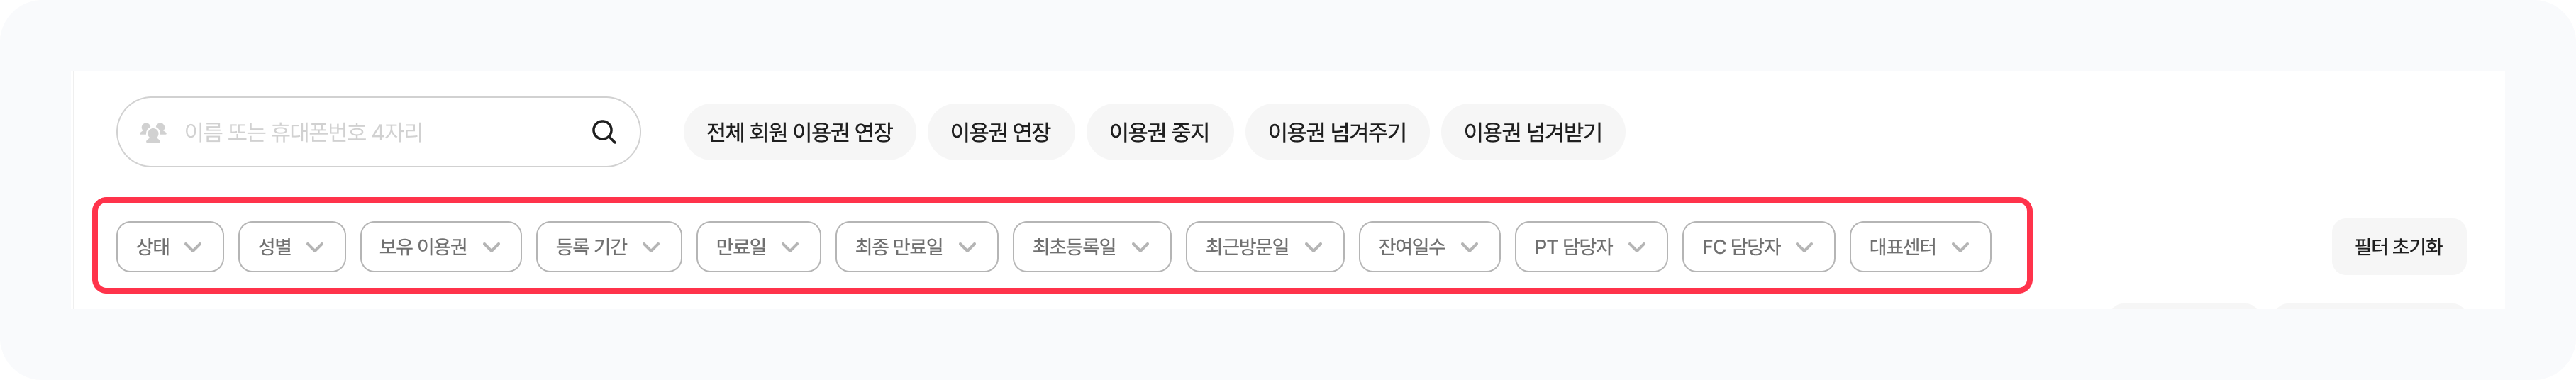Viewport: 2576px width, 380px height.
Task: Open FC 담당자 filter dropdown
Action: click(1758, 247)
